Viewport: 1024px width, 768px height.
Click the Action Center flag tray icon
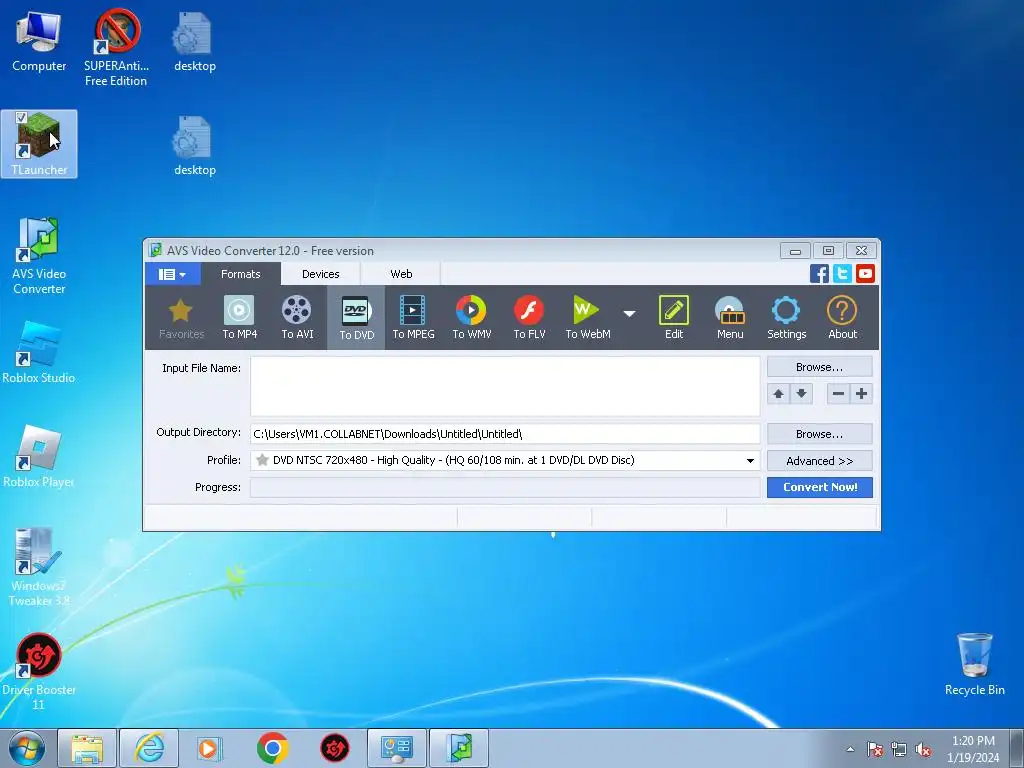click(874, 750)
